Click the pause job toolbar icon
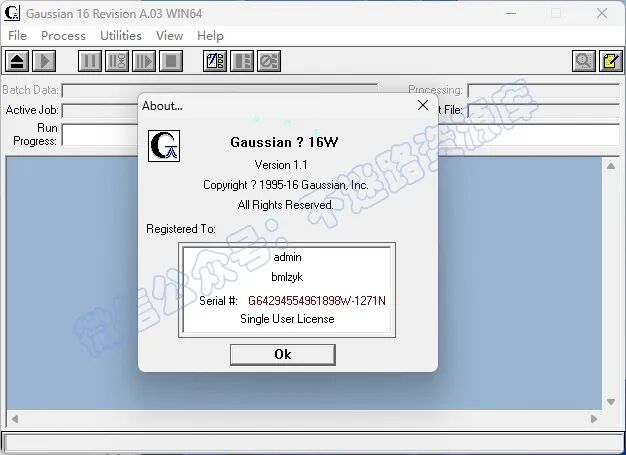The image size is (626, 455). click(90, 61)
